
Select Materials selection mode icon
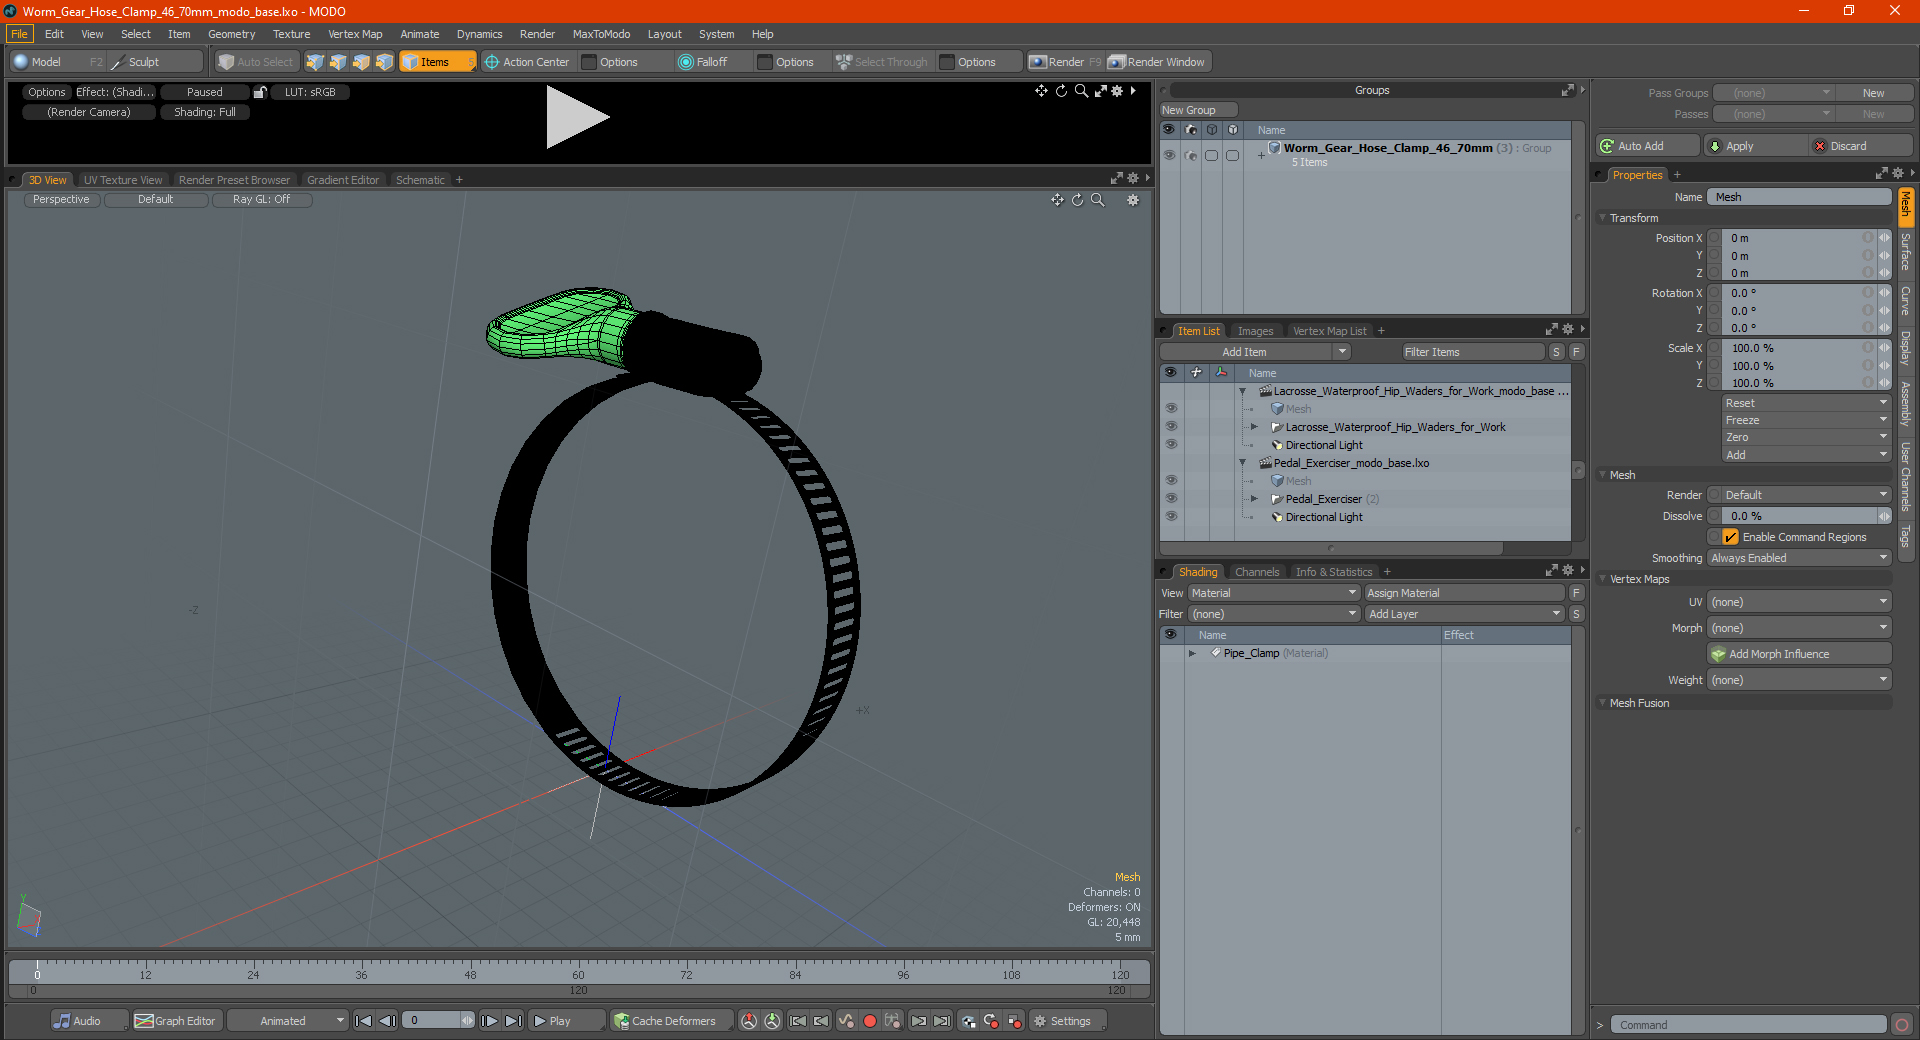(x=384, y=62)
